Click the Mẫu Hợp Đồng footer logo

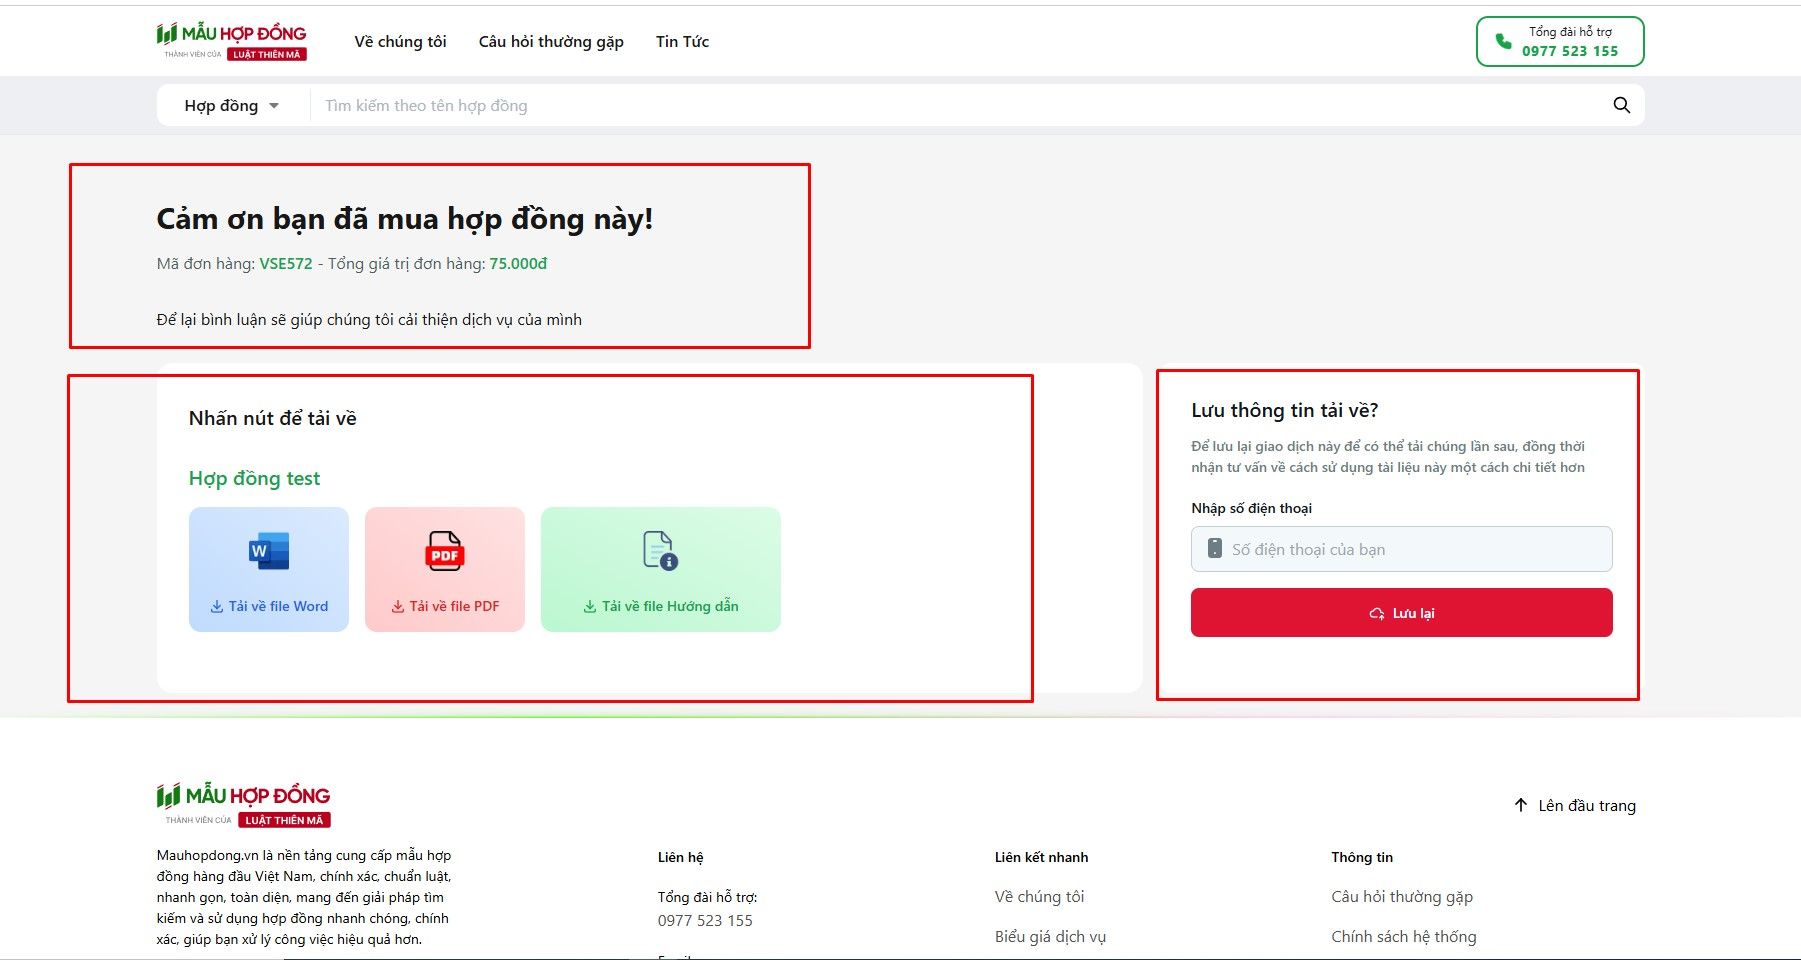[x=242, y=800]
